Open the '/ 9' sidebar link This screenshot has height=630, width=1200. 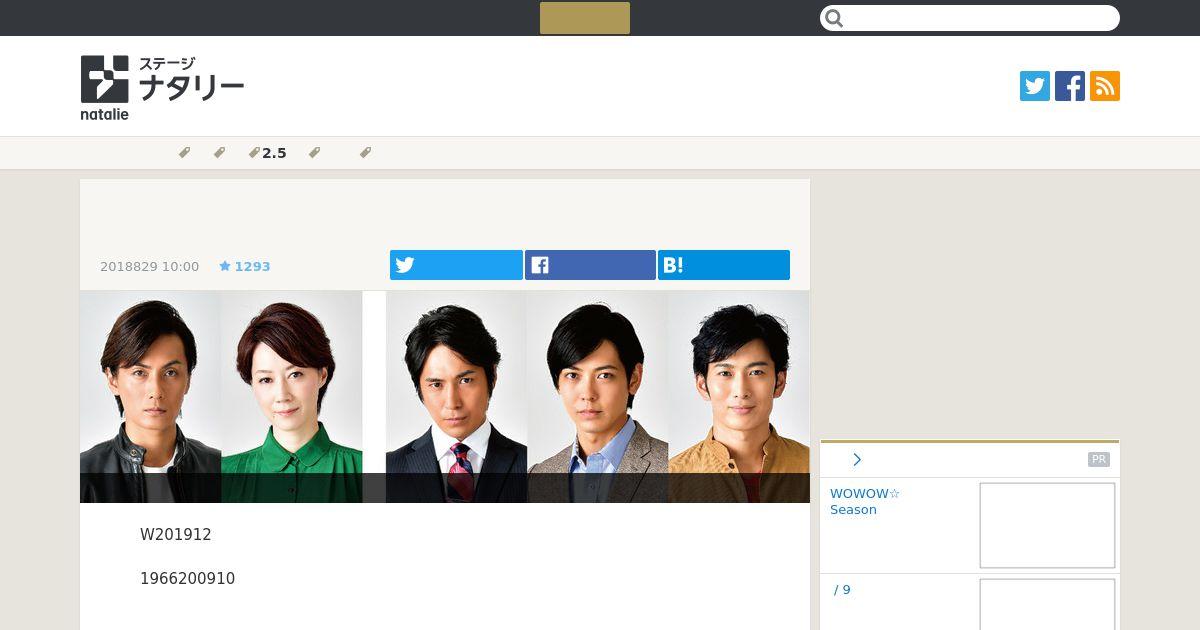843,590
